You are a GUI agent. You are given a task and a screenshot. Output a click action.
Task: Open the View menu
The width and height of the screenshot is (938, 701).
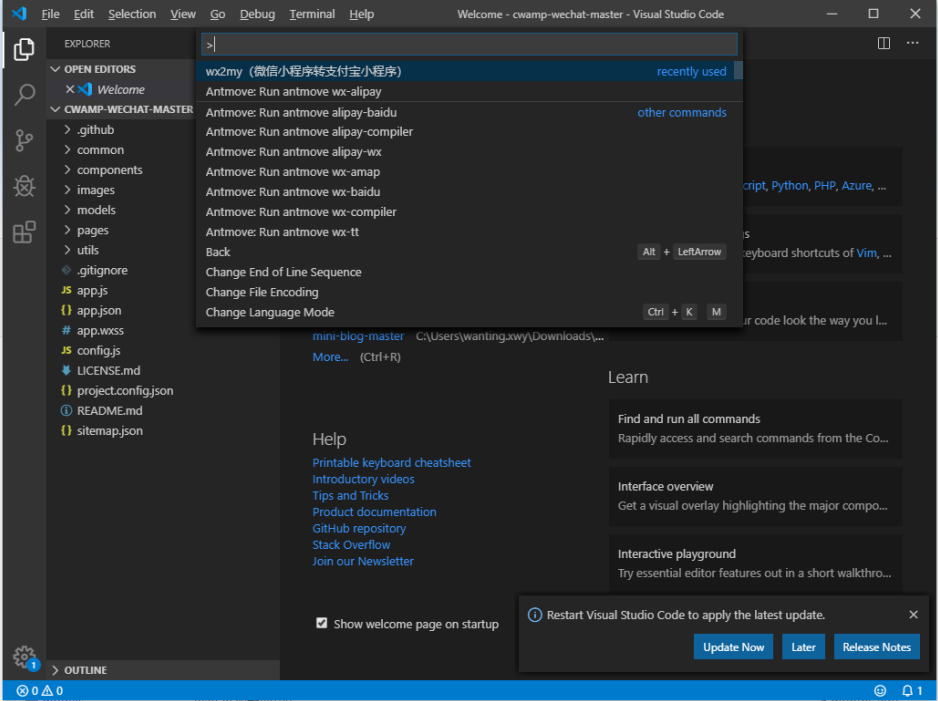(x=183, y=14)
